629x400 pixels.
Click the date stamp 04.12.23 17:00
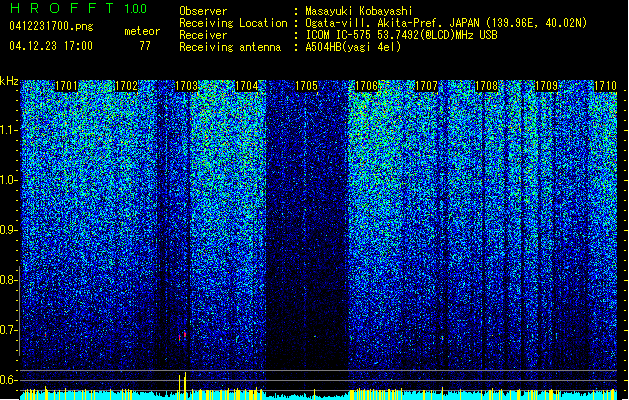click(51, 46)
